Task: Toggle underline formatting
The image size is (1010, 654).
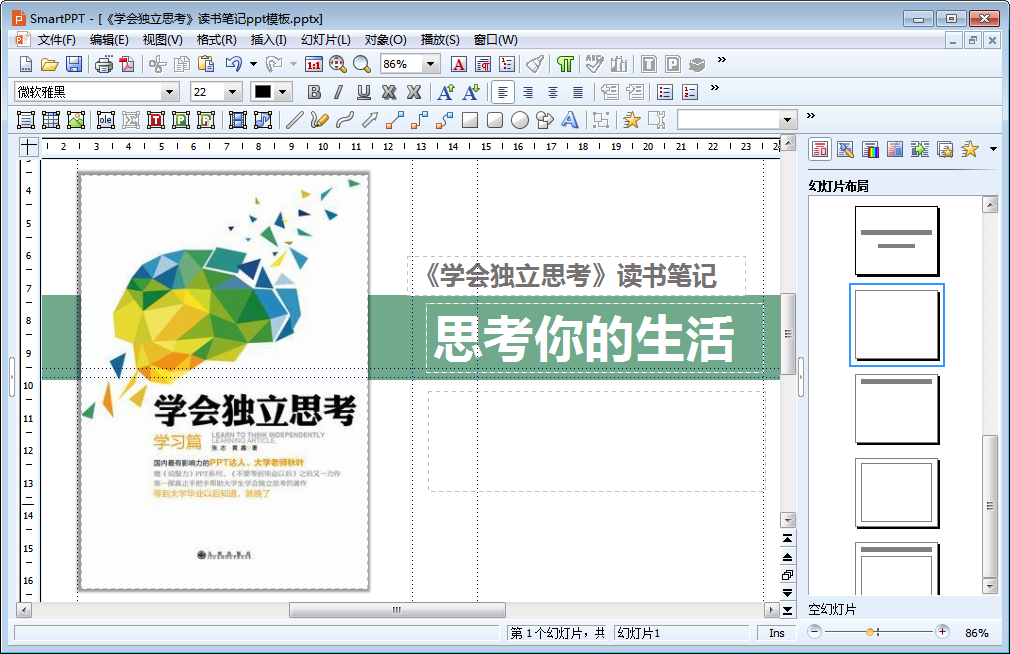Action: click(x=364, y=92)
